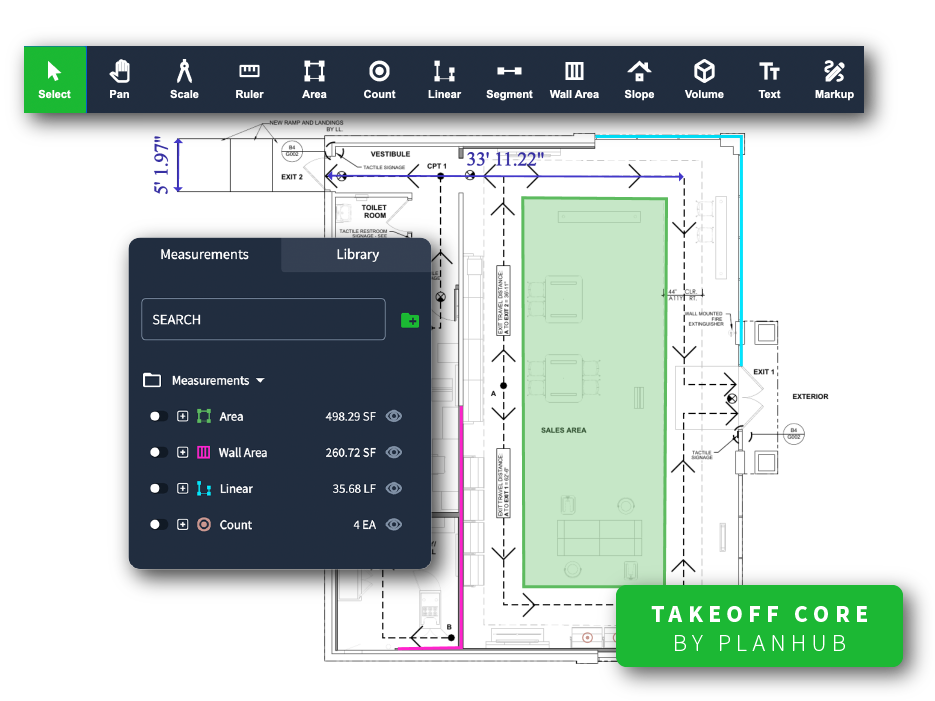Hide the Count measurement eye icon
Image resolution: width=935 pixels, height=701 pixels.
click(x=394, y=525)
